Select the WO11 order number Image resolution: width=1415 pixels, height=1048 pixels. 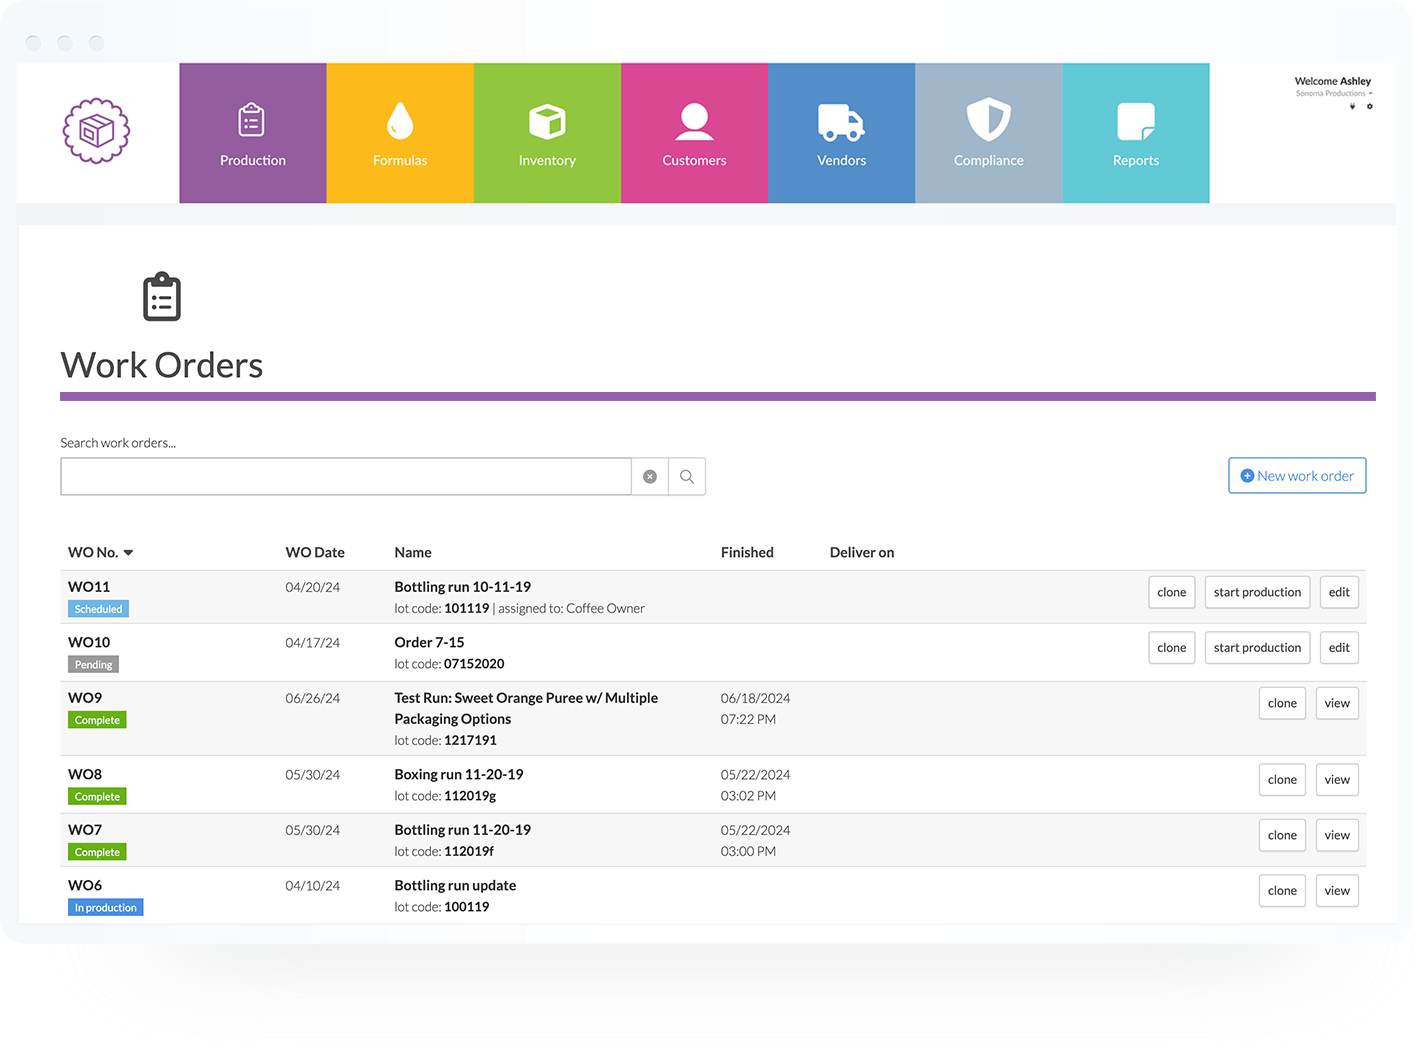coord(89,587)
